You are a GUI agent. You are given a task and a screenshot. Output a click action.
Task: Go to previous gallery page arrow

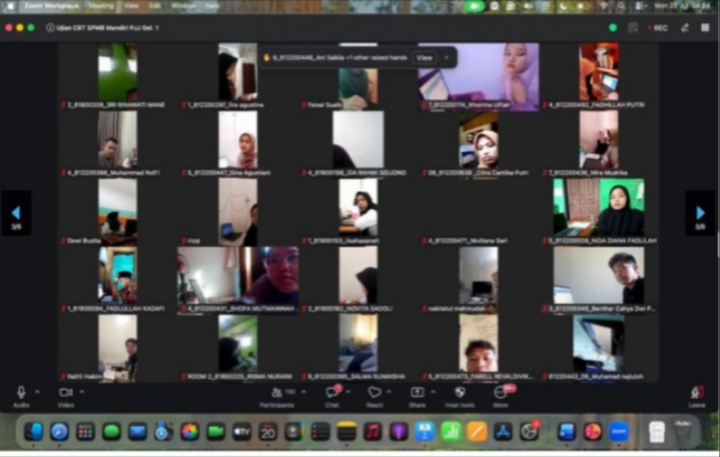(16, 213)
